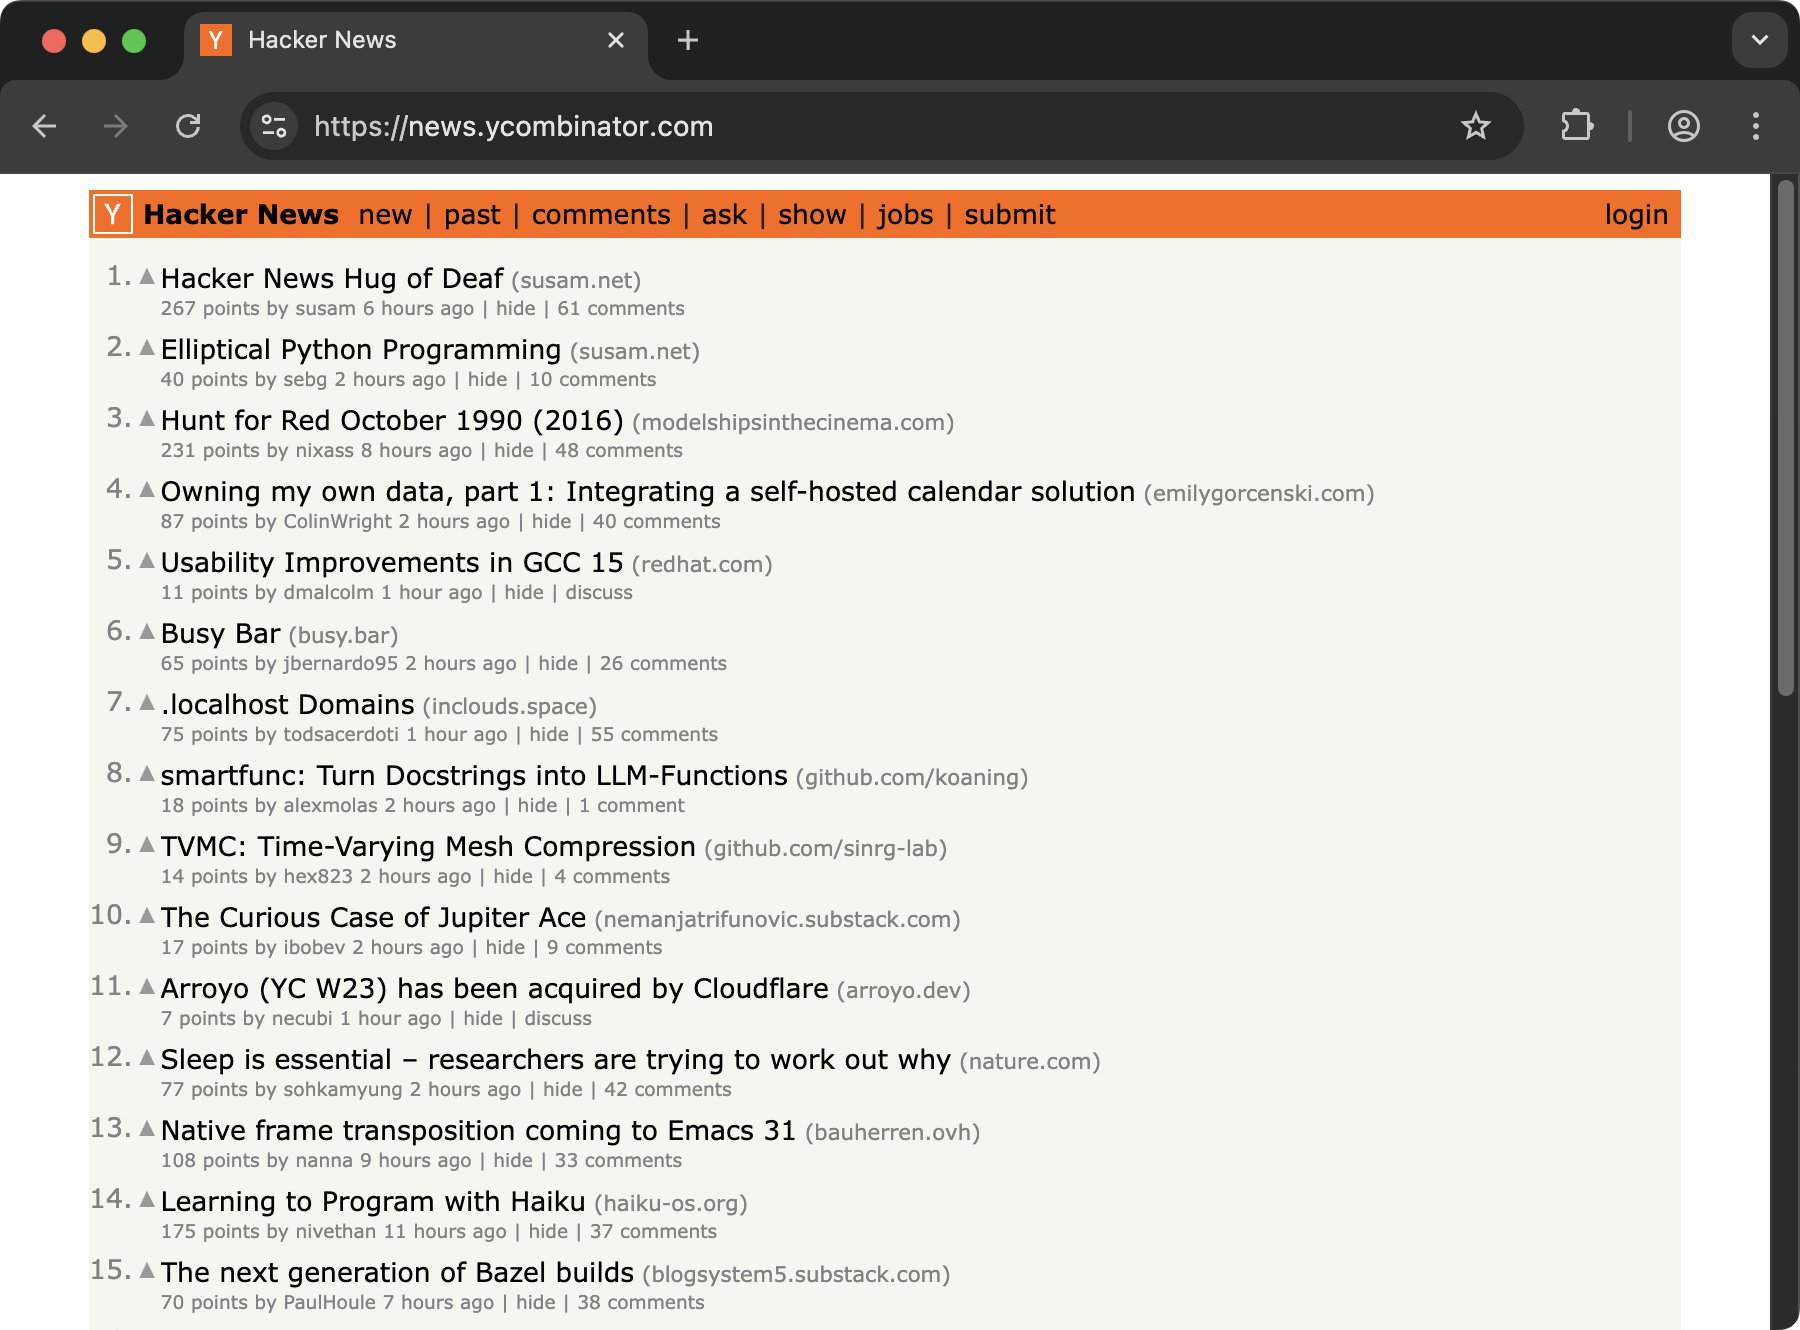The width and height of the screenshot is (1800, 1330).
Task: Open the browser profile account icon
Action: (1683, 126)
